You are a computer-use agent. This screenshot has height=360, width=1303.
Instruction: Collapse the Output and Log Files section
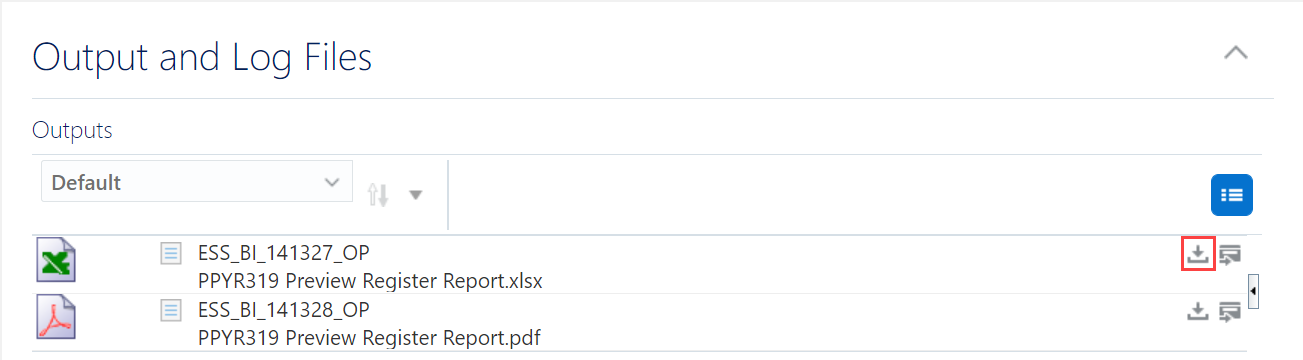pyautogui.click(x=1236, y=53)
